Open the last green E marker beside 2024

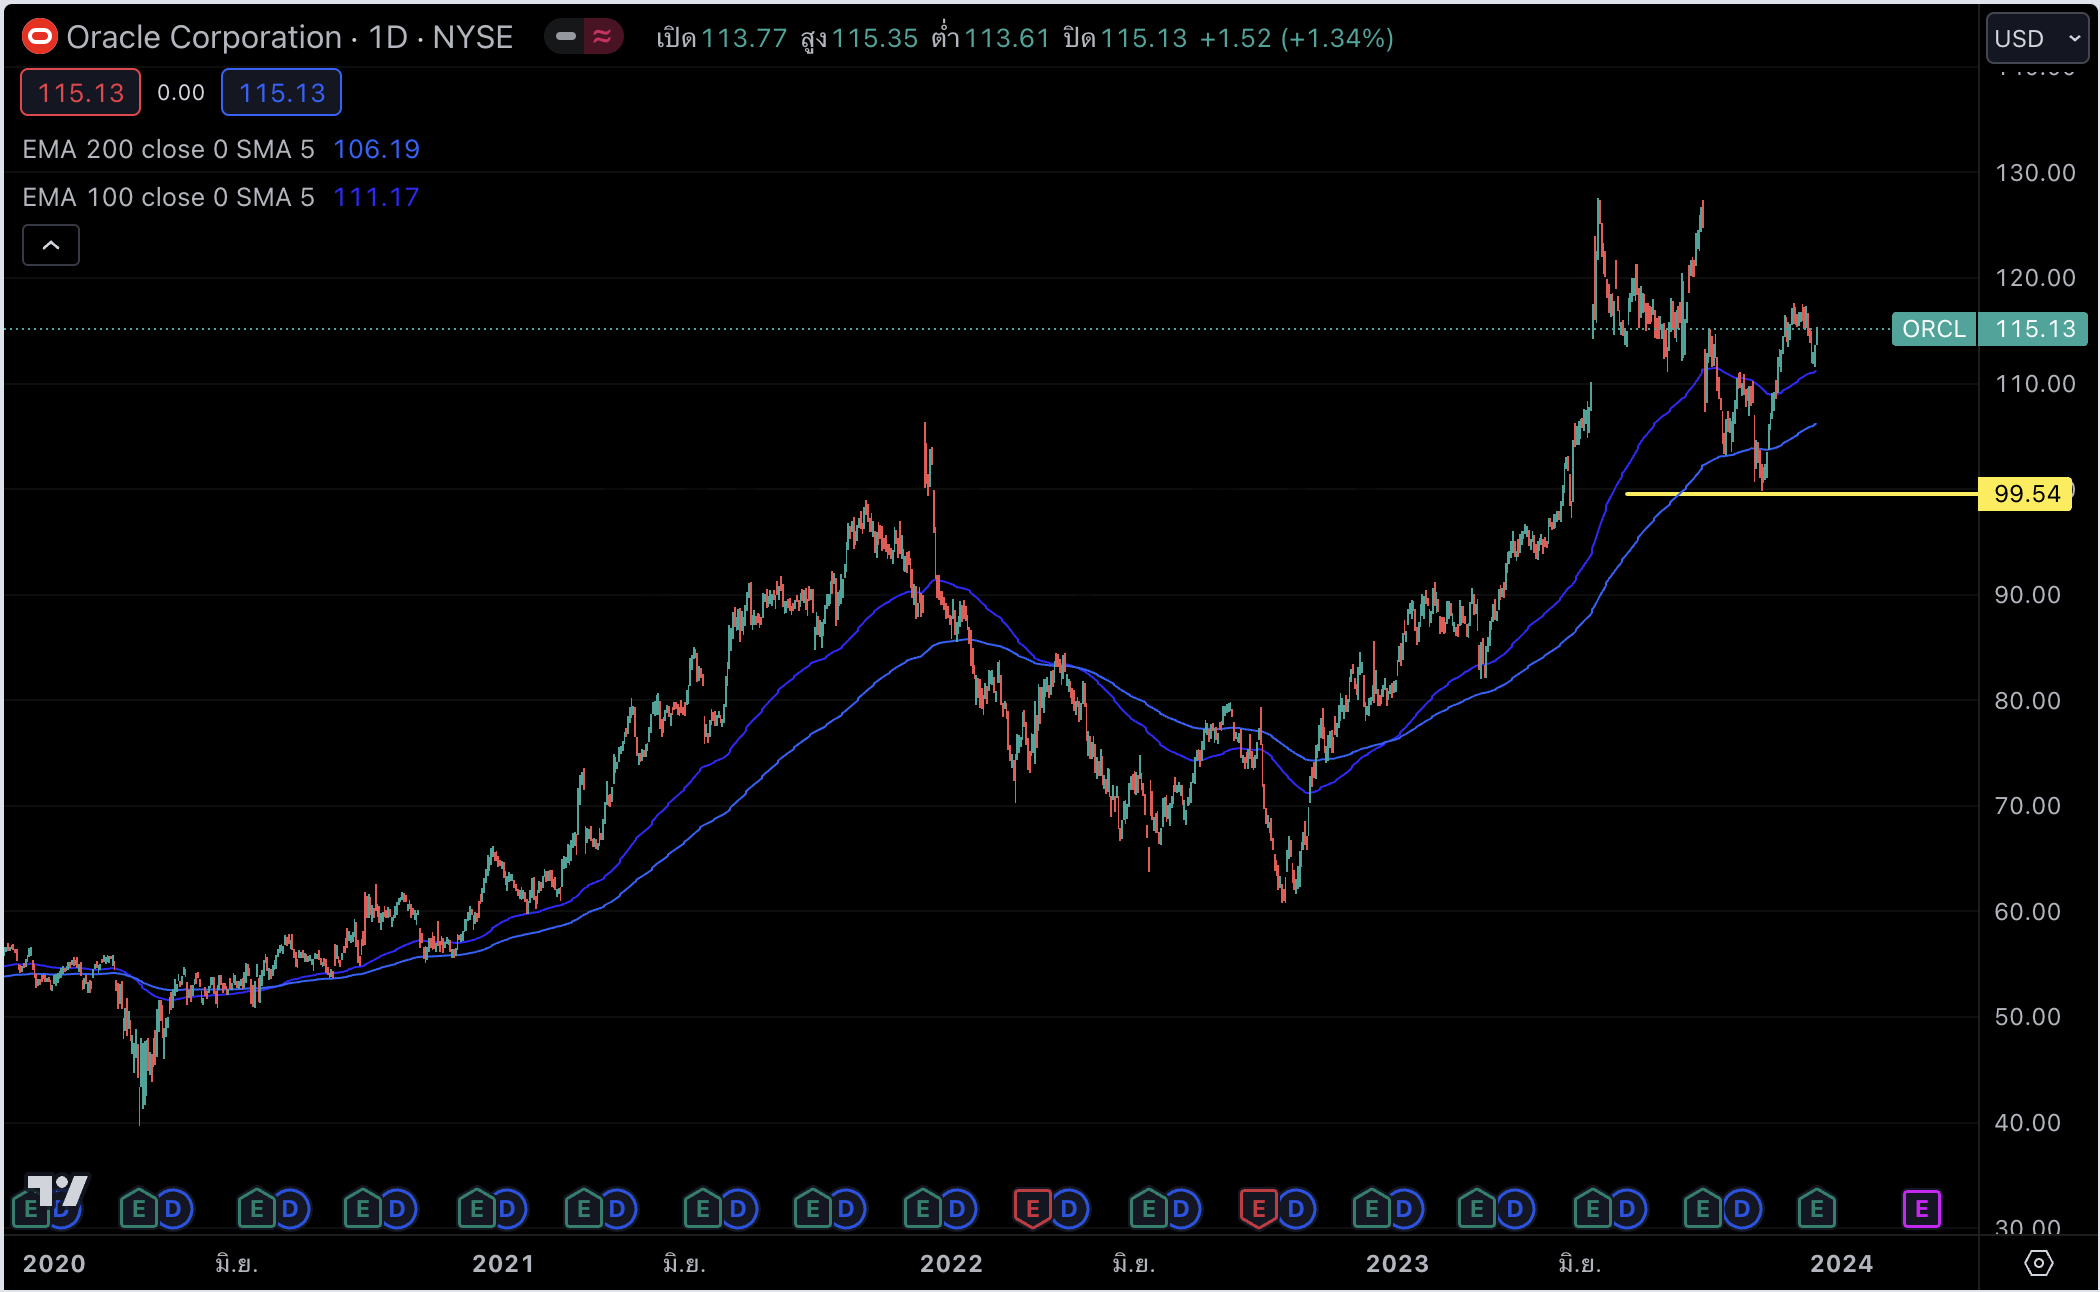point(1817,1210)
